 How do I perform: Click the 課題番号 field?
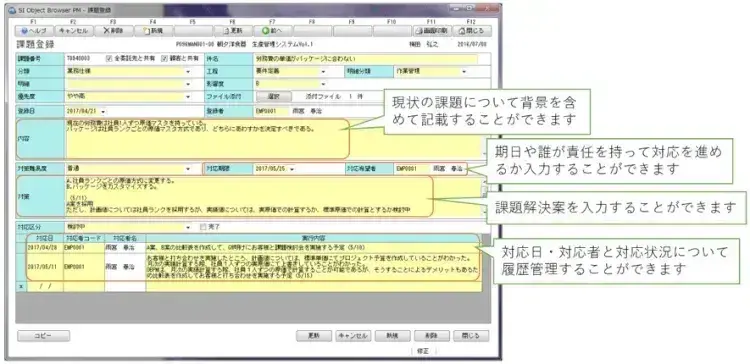click(x=84, y=59)
